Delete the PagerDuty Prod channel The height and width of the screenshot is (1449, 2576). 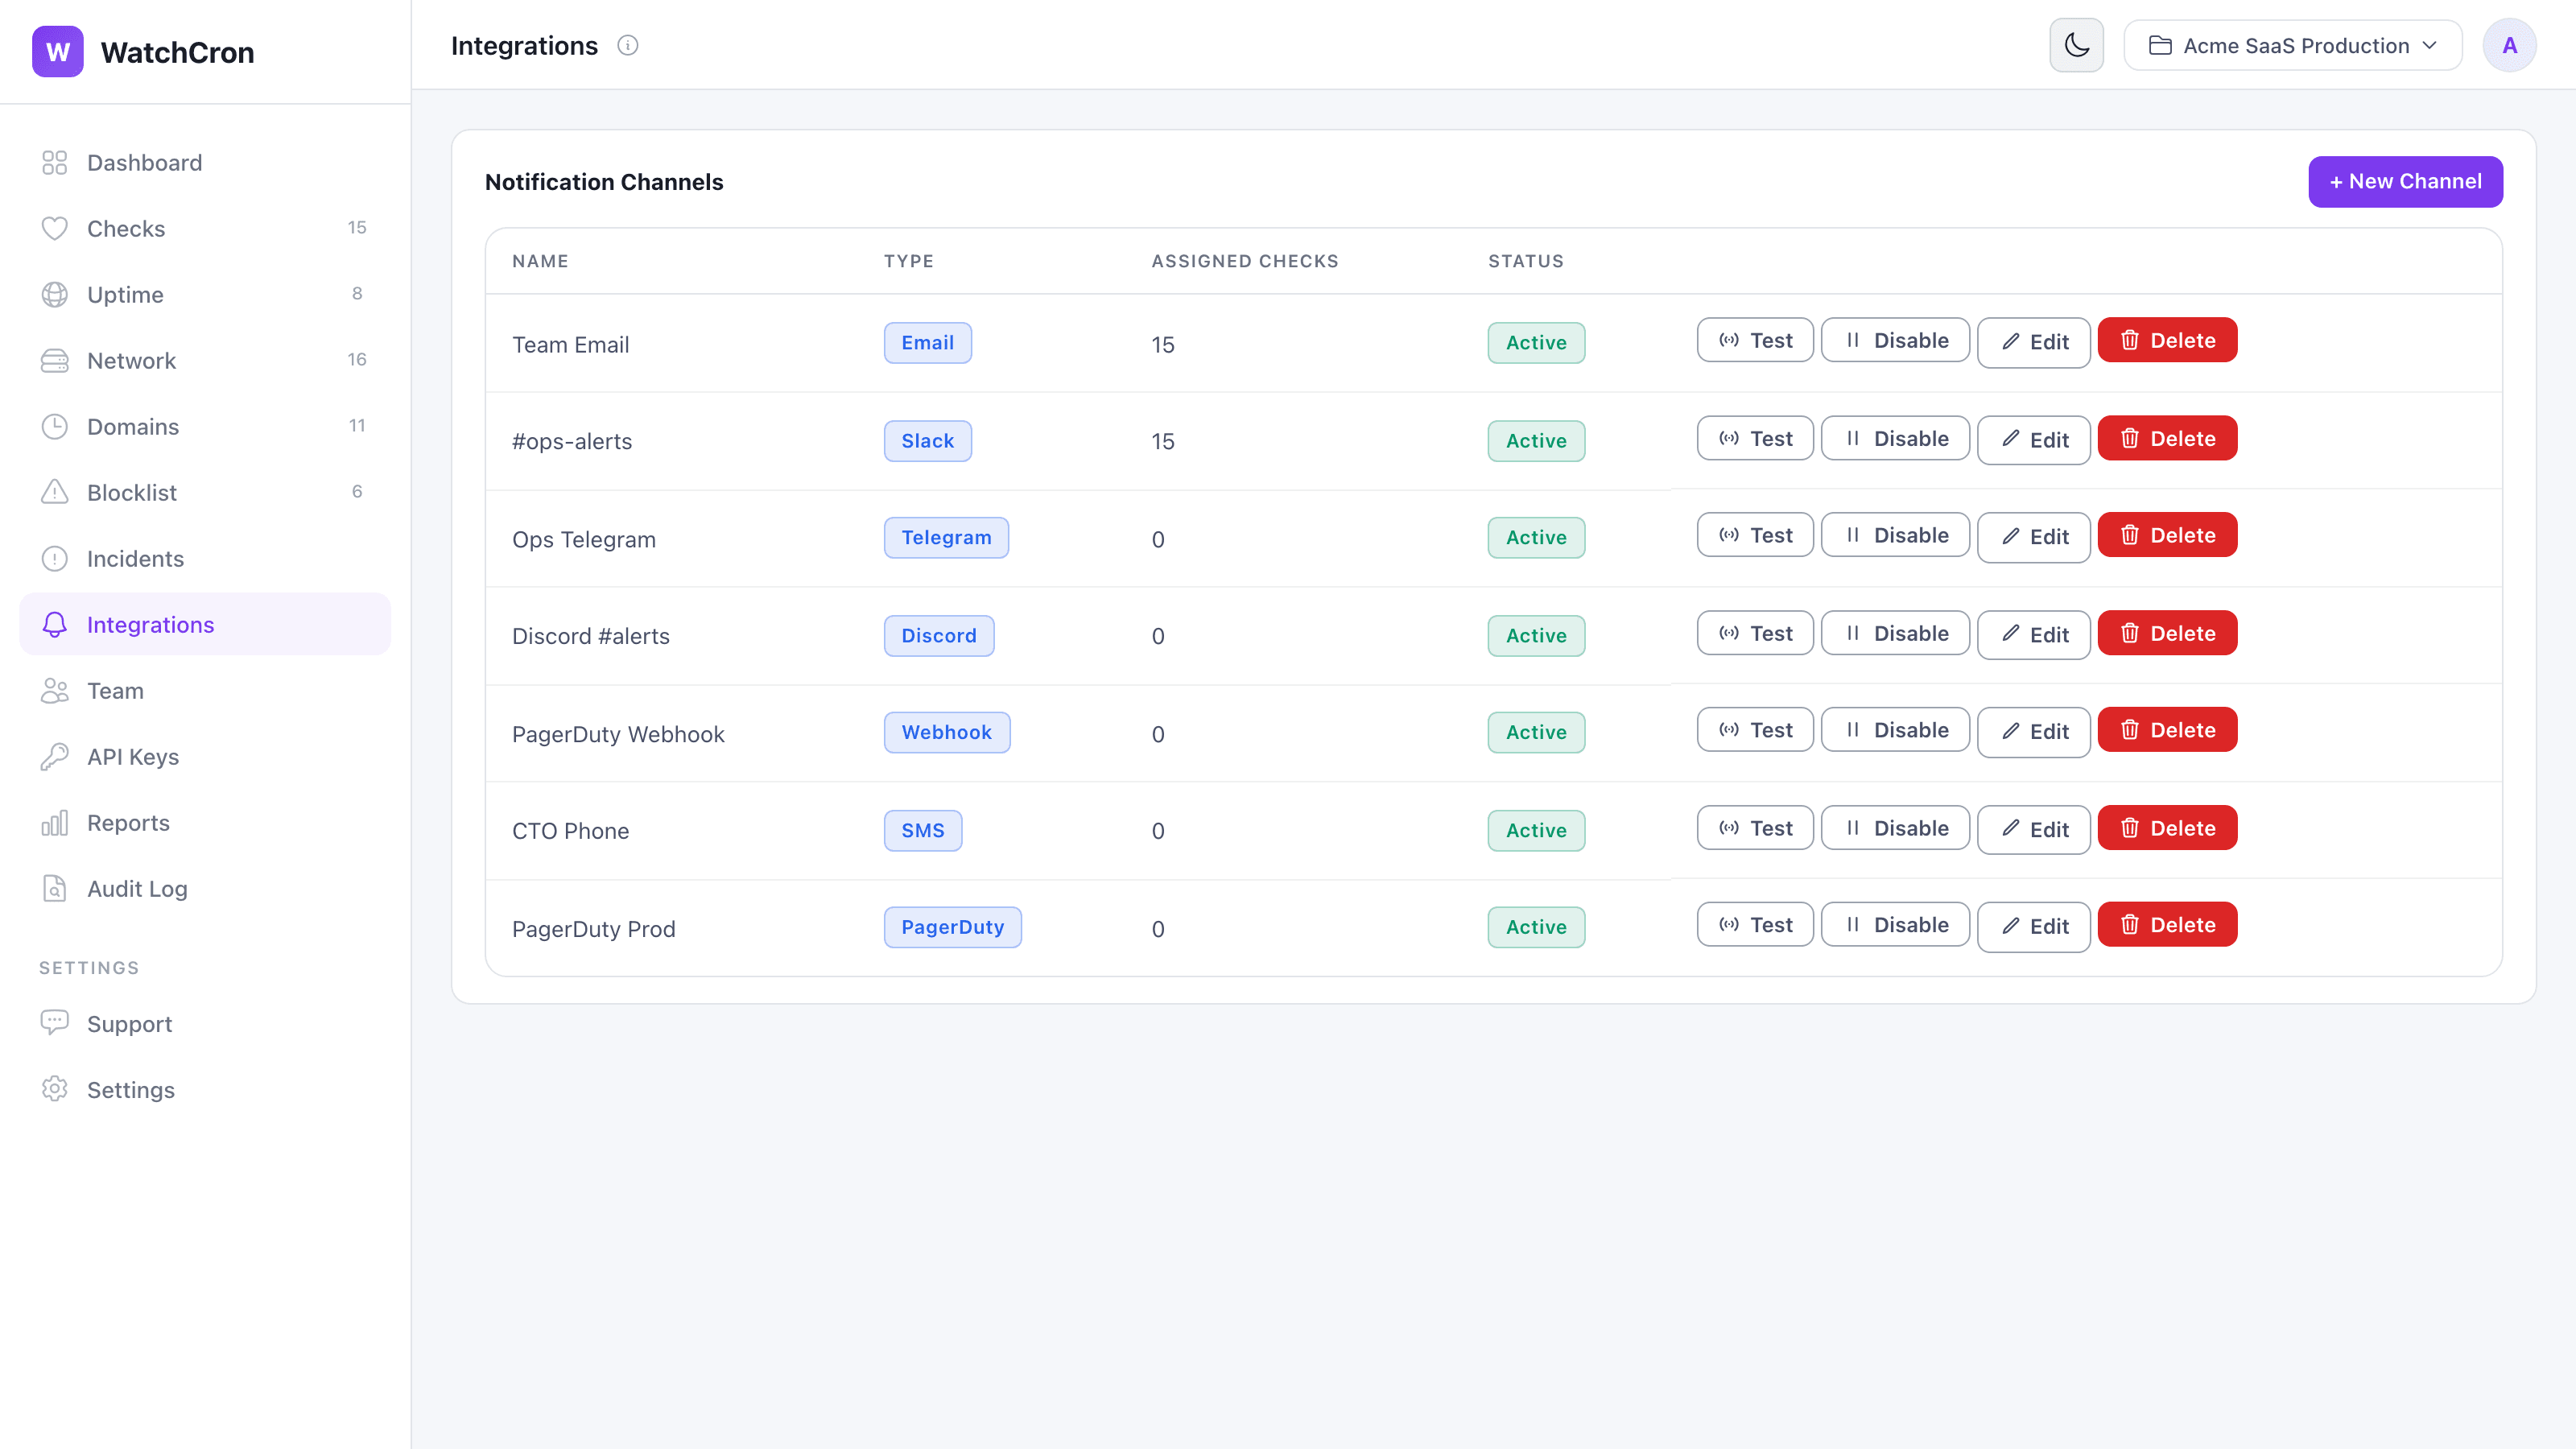pyautogui.click(x=2167, y=925)
